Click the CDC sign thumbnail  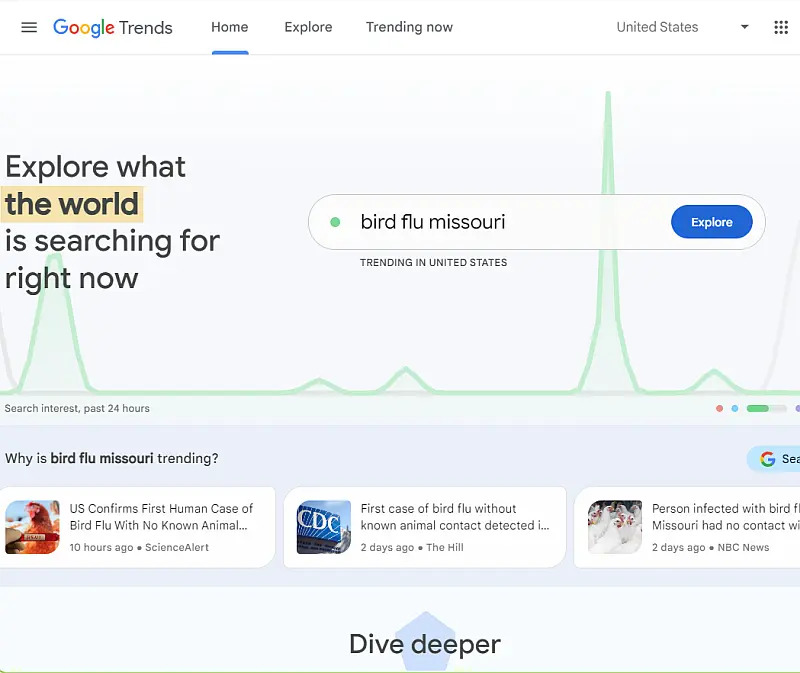click(324, 527)
